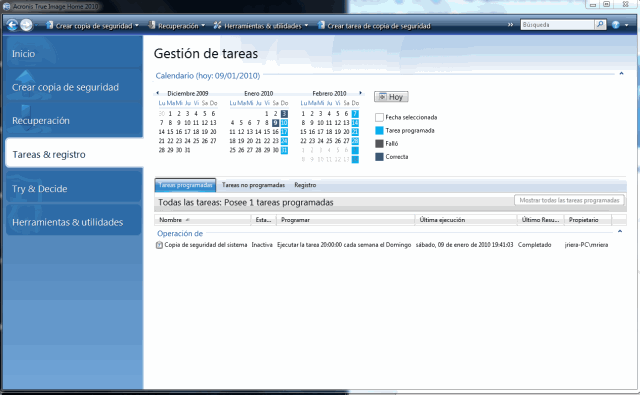The height and width of the screenshot is (395, 640).
Task: Open the blue Help question mark icon
Action: [616, 25]
